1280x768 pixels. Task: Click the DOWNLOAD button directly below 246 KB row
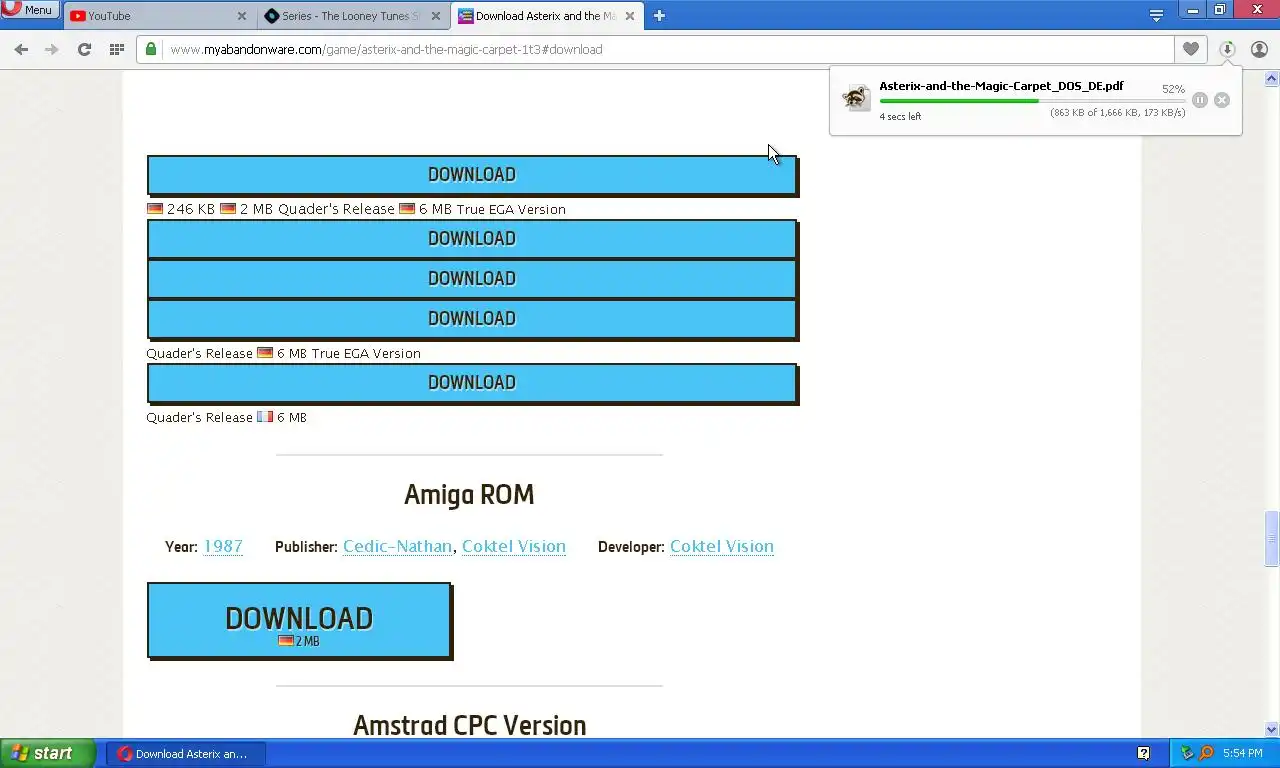472,239
